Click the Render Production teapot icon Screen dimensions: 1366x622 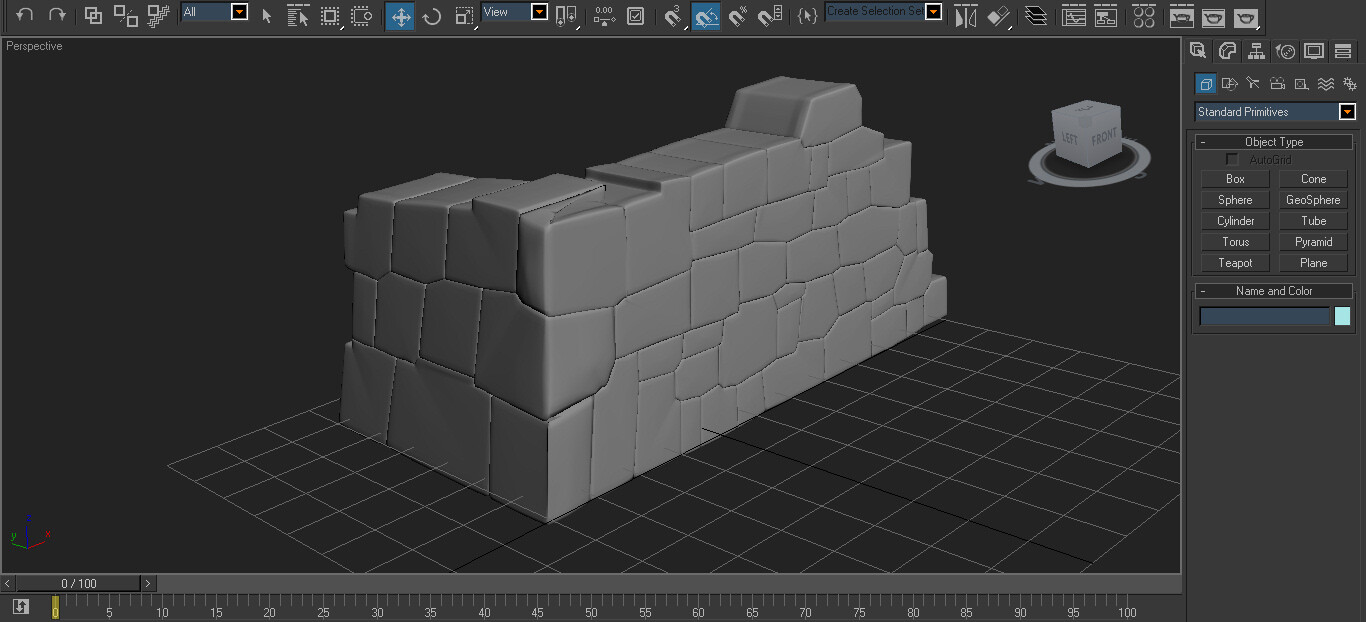(1245, 16)
